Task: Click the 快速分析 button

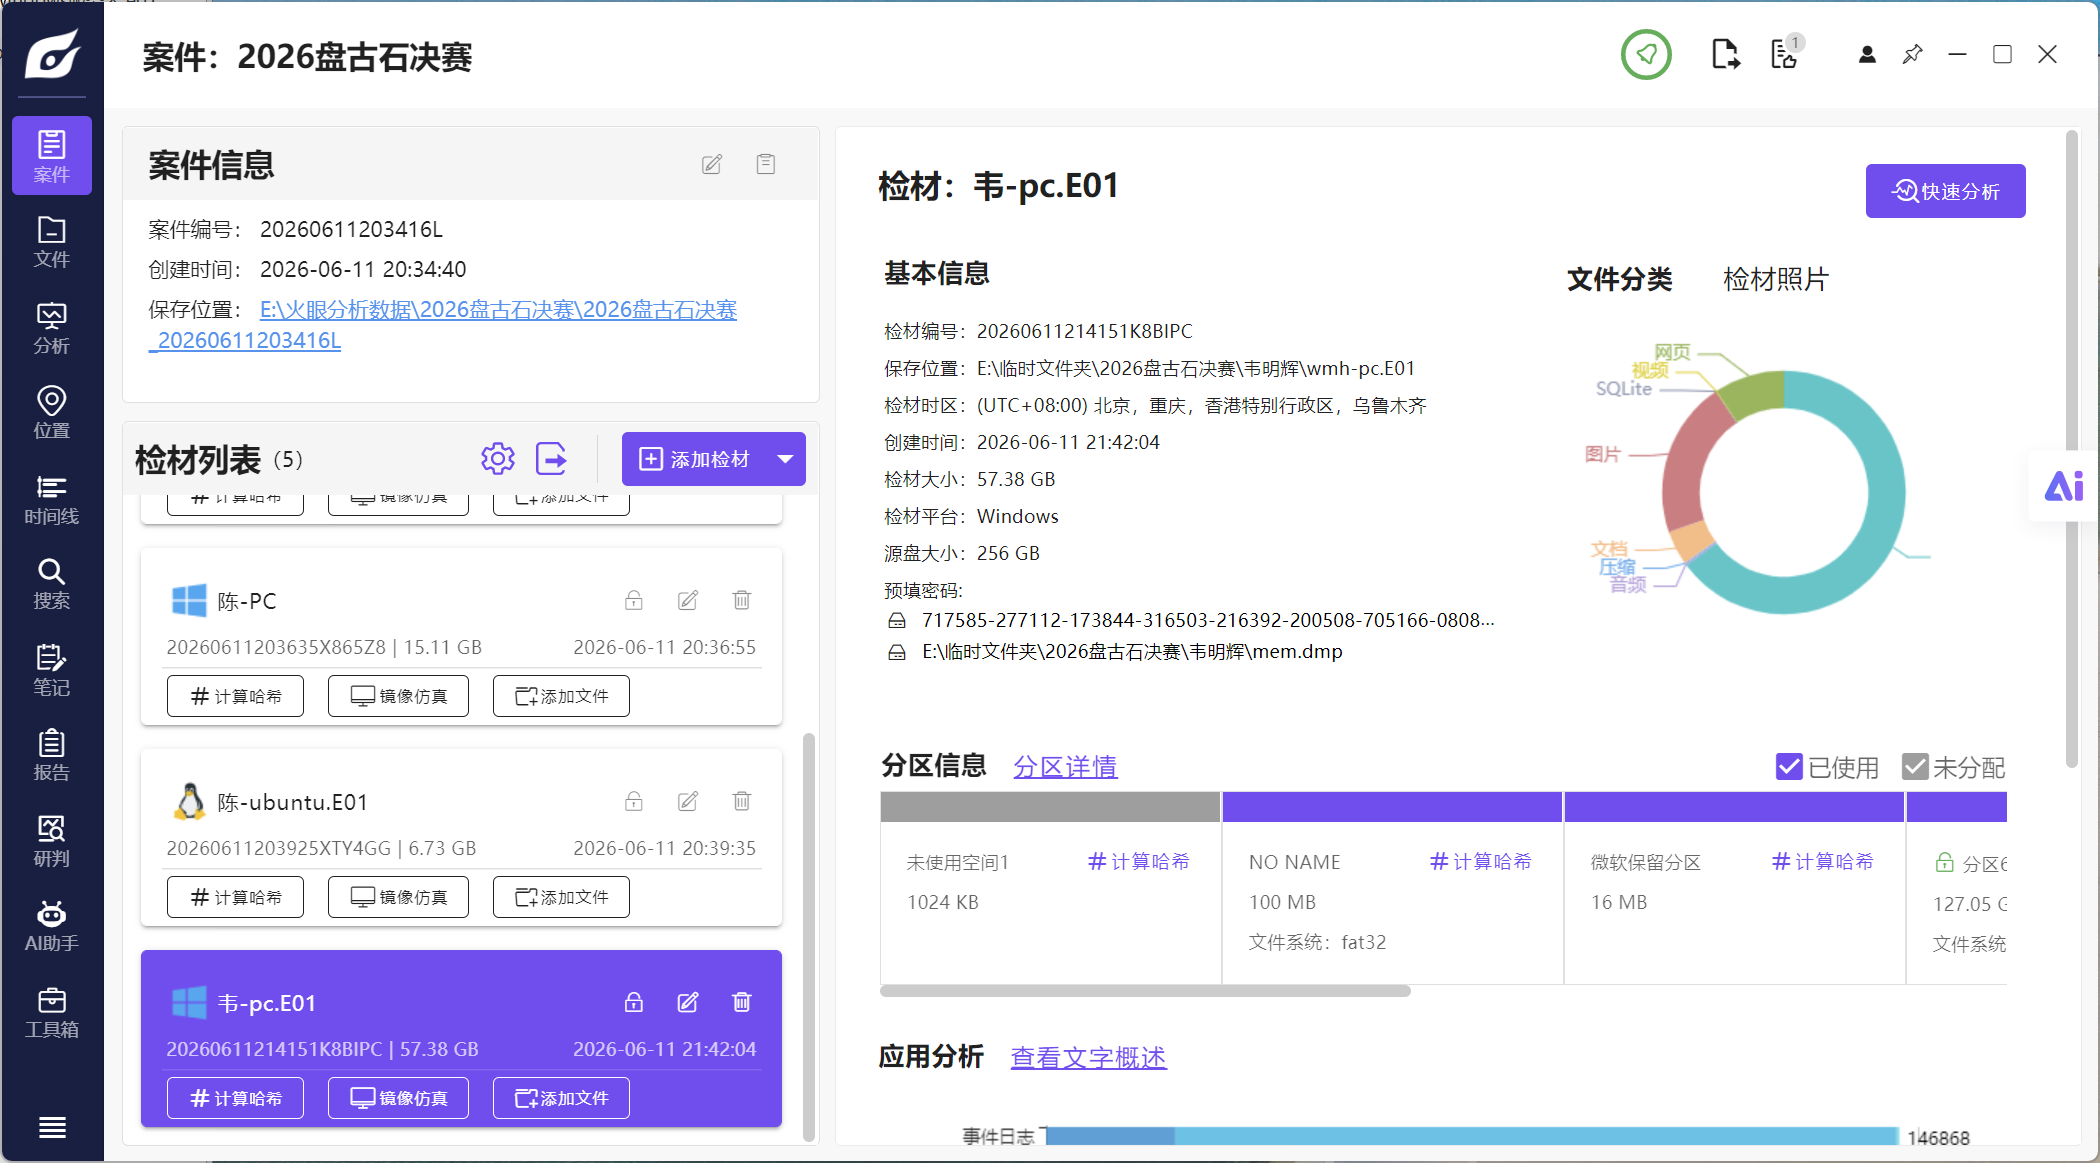Action: [x=1946, y=191]
